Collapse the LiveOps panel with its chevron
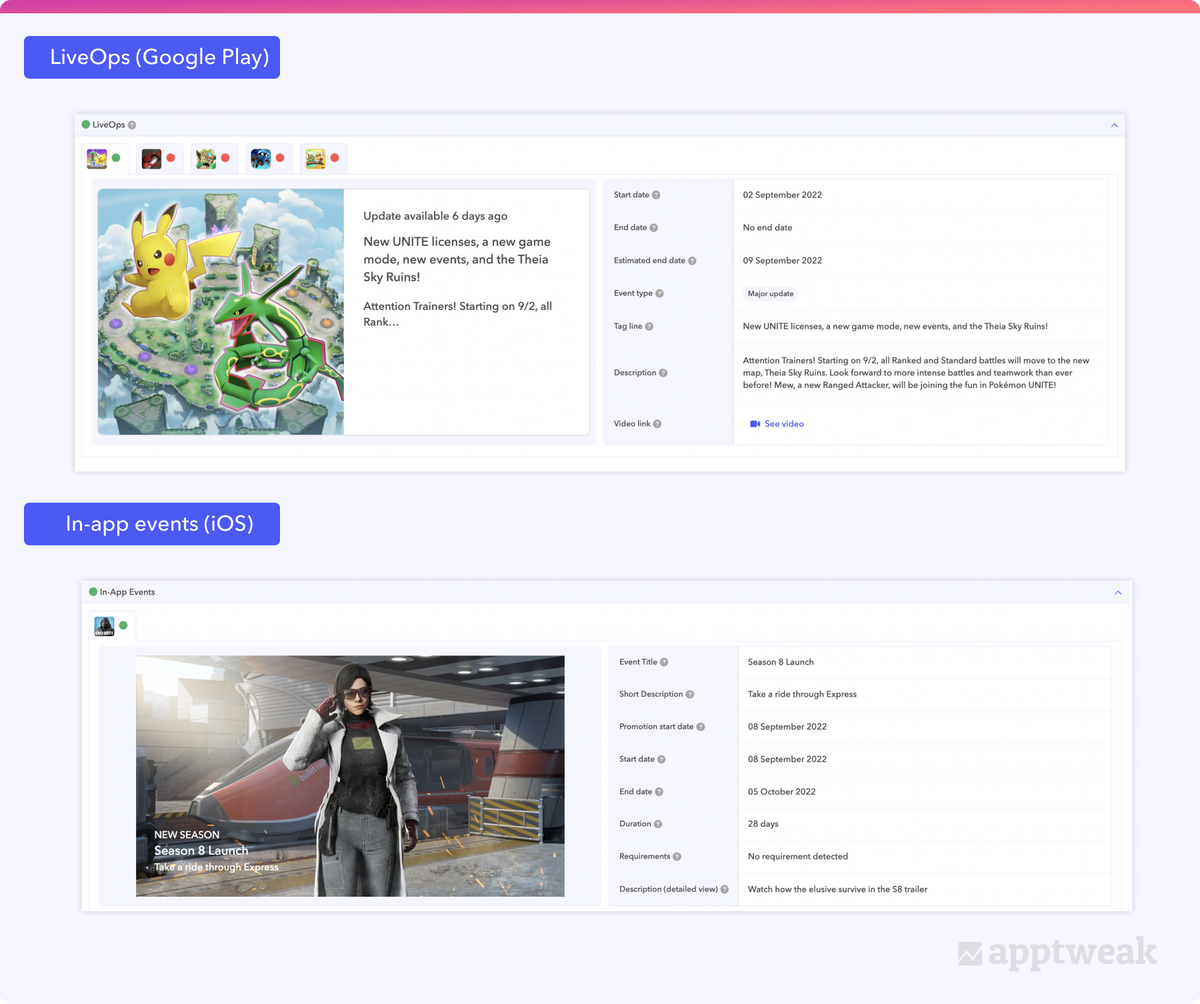Image resolution: width=1200 pixels, height=1004 pixels. click(x=1115, y=125)
